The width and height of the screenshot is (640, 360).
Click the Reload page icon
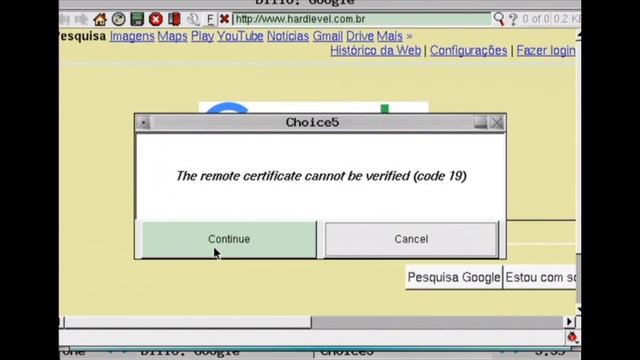click(118, 19)
